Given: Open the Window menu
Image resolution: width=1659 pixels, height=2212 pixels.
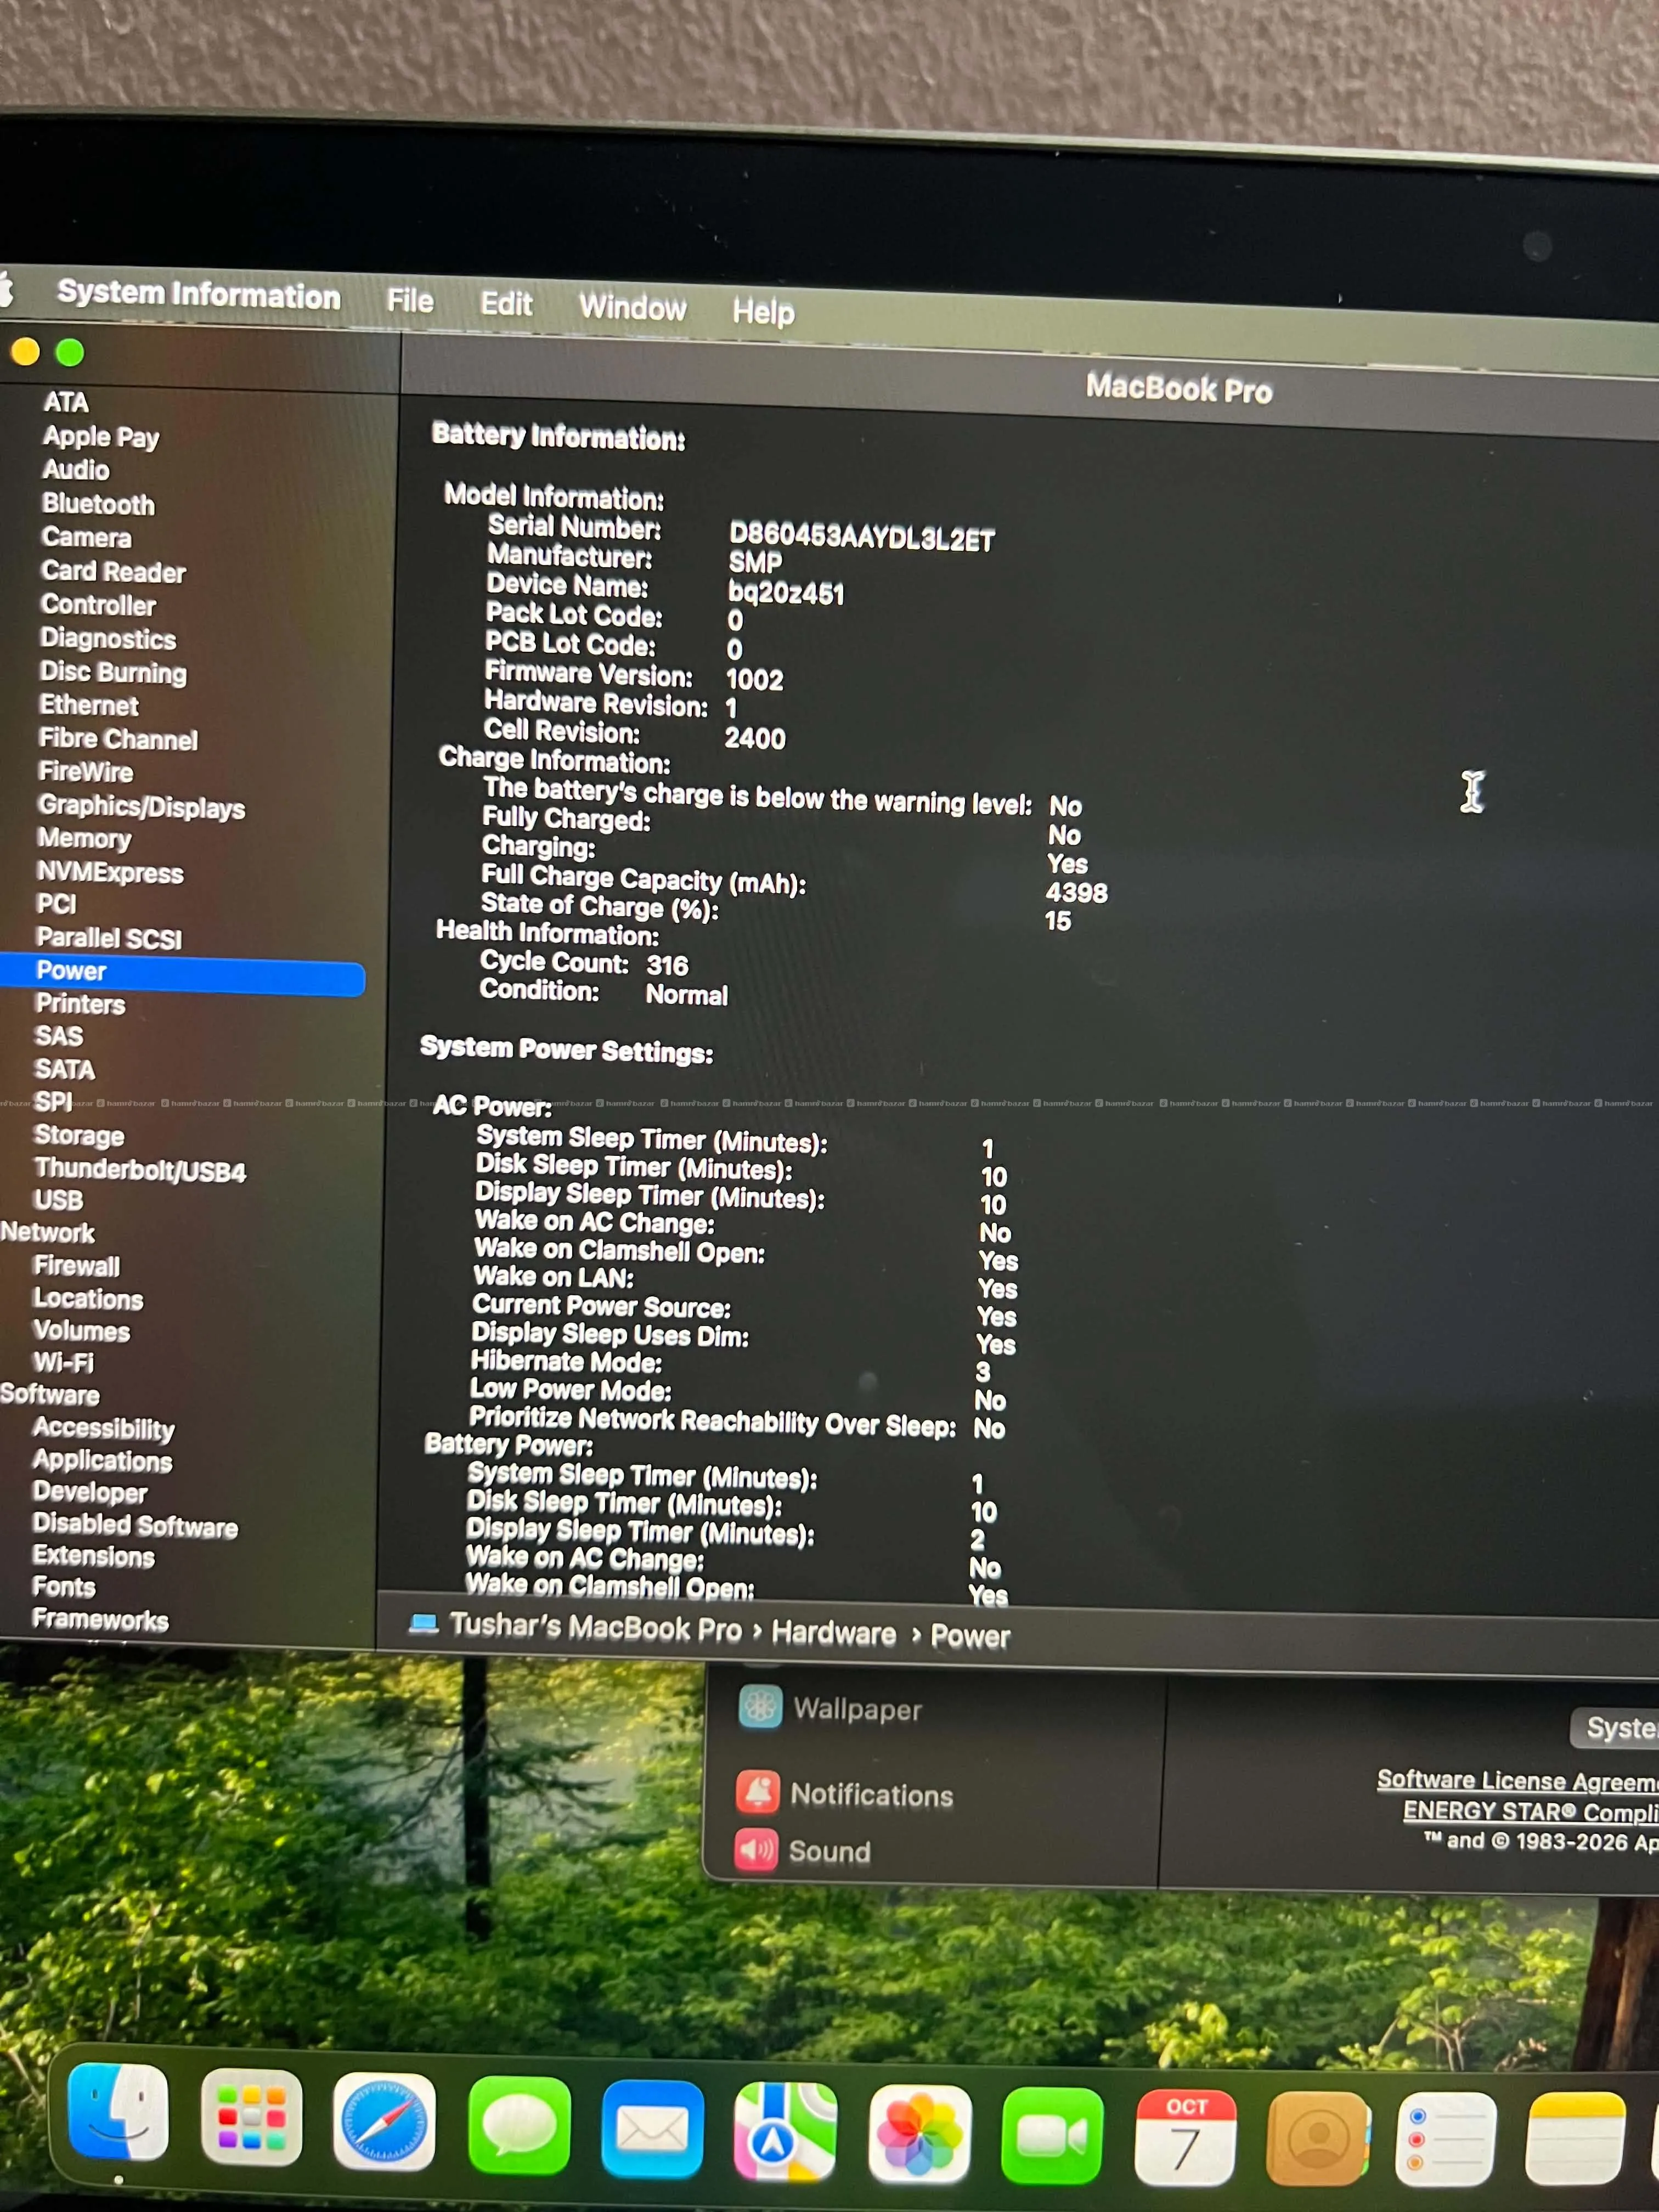Looking at the screenshot, I should [x=632, y=307].
